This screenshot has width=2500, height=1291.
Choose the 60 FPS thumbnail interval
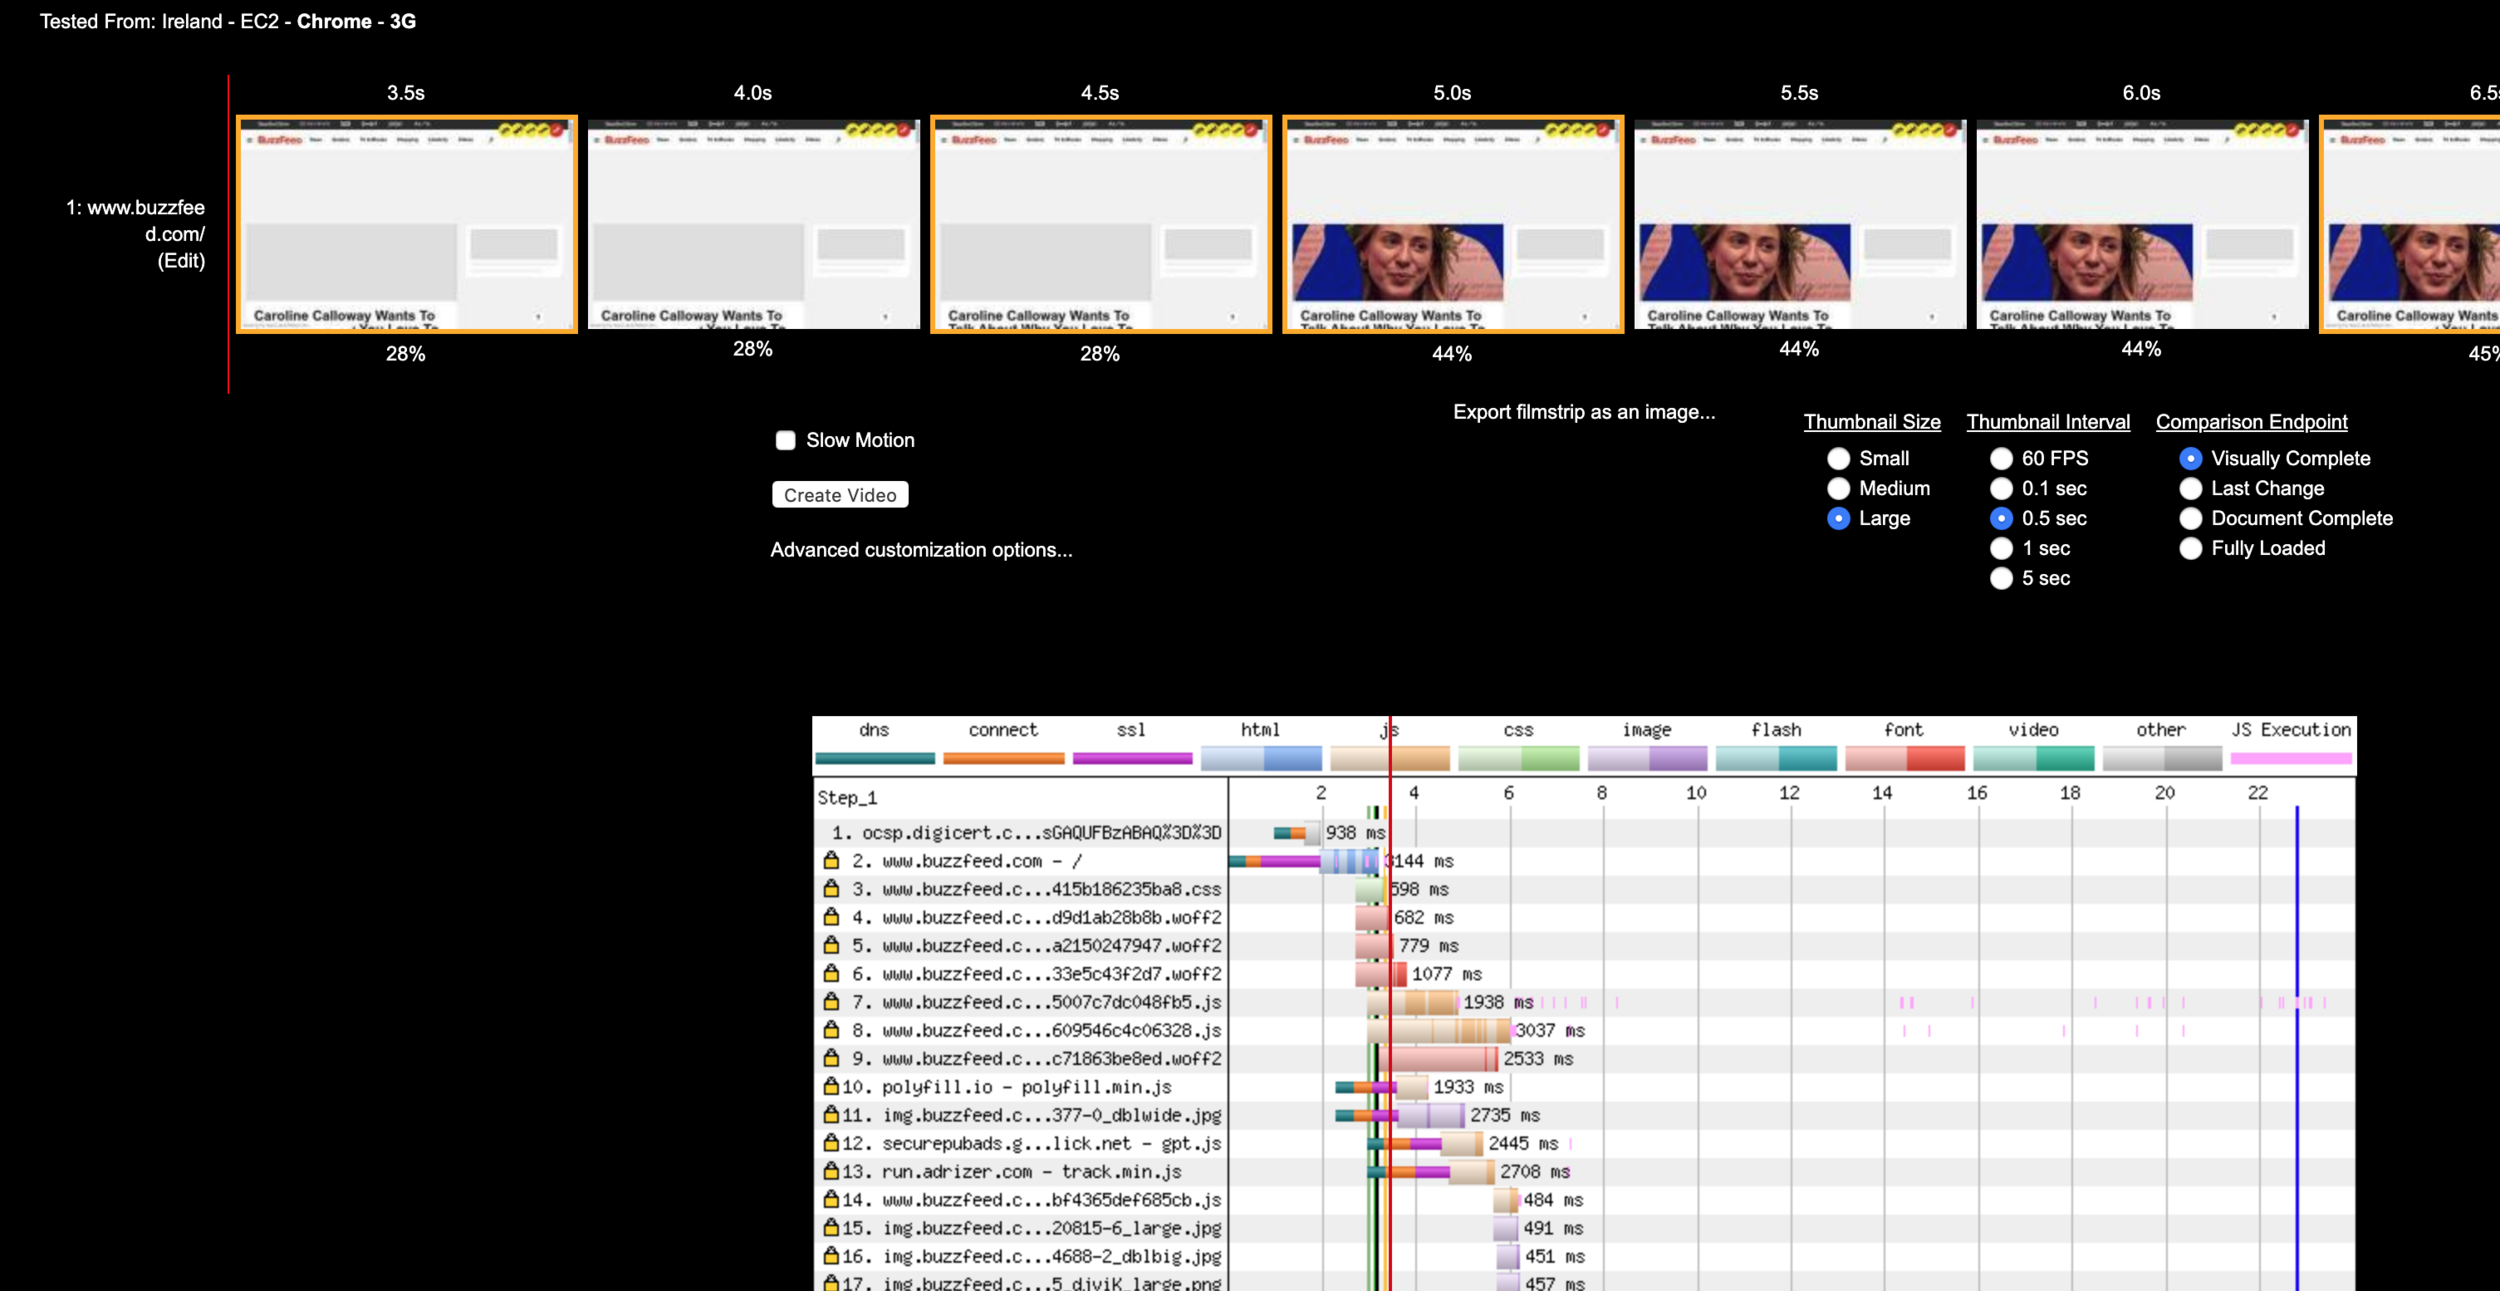pos(2001,458)
